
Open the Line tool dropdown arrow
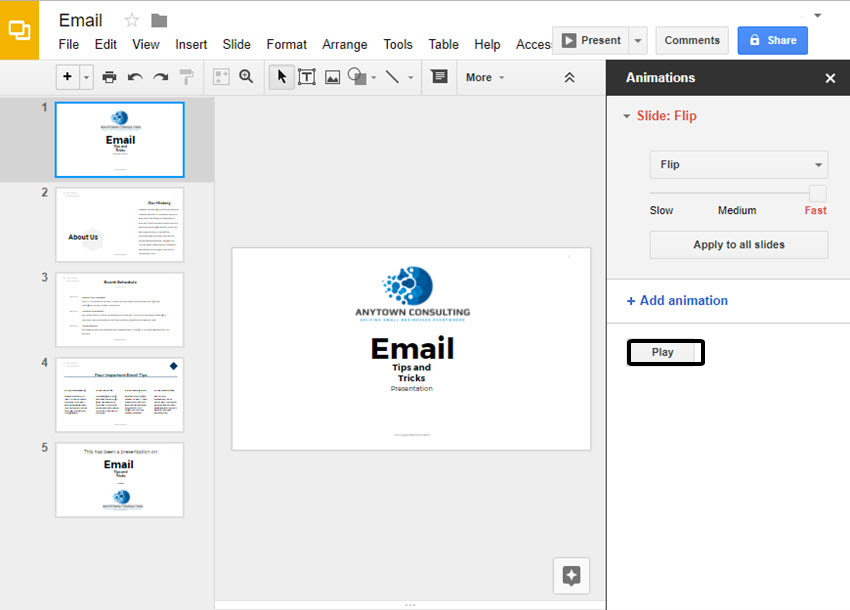(x=410, y=78)
